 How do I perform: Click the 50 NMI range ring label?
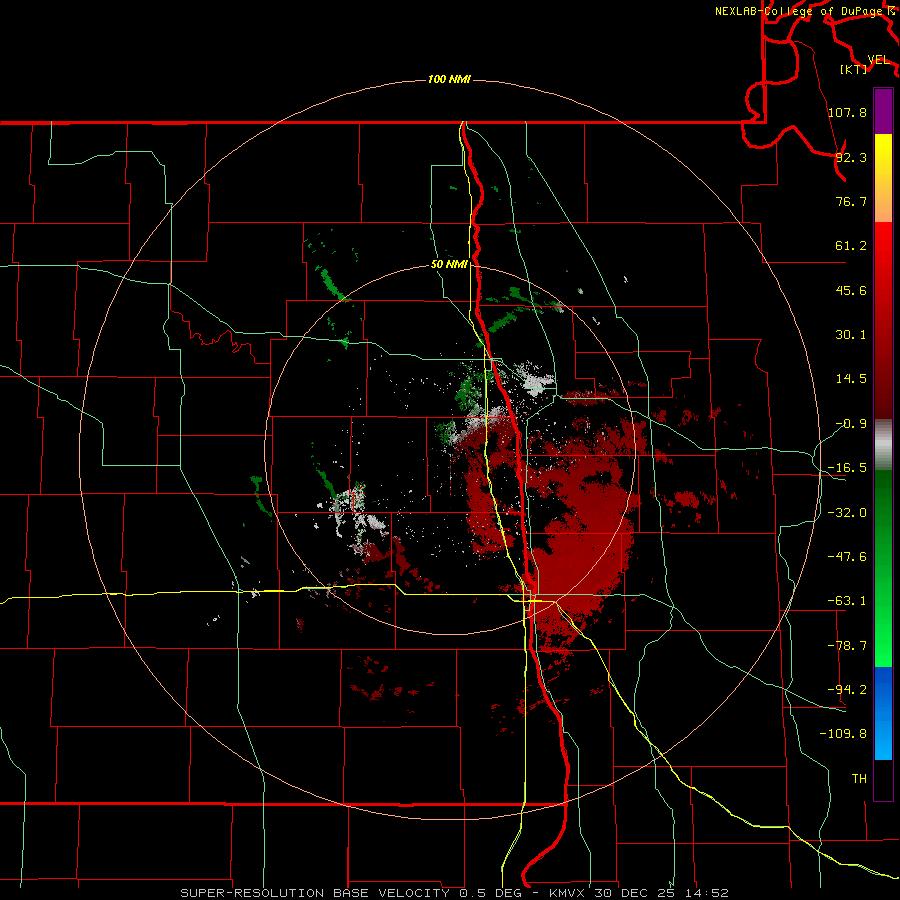pyautogui.click(x=449, y=265)
